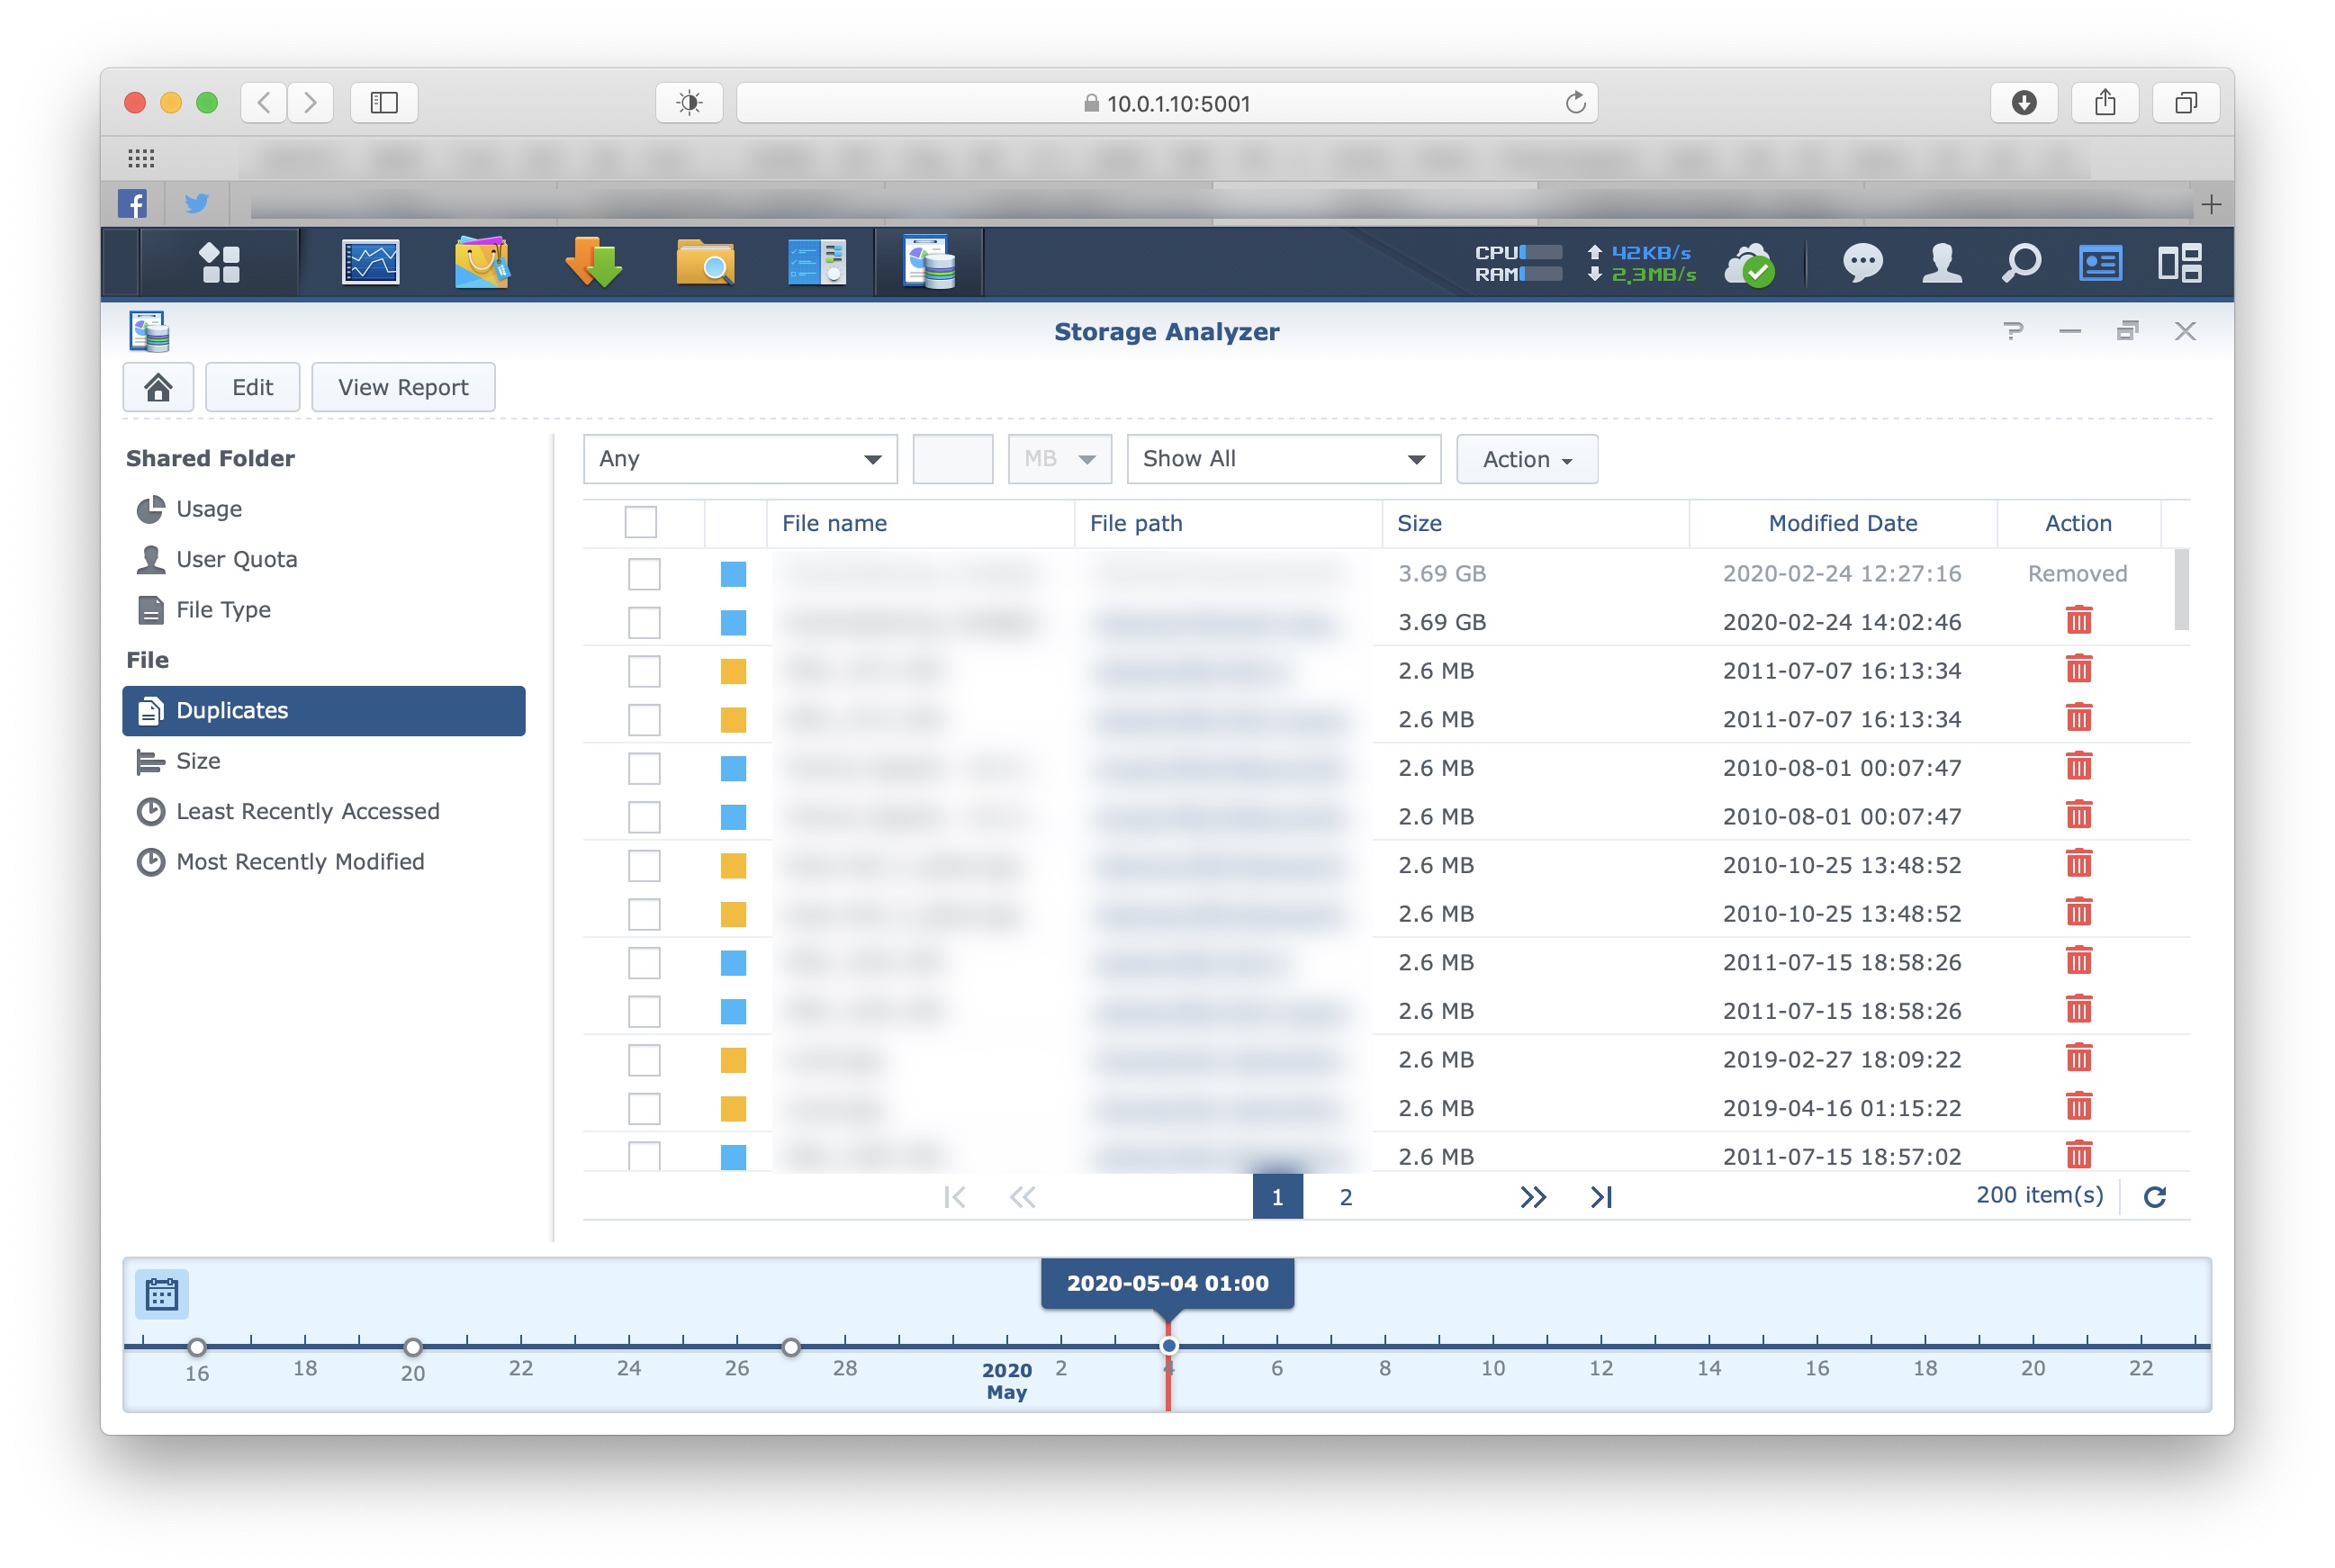Screen dimensions: 2335x1568
Task: Go to page 2 of results
Action: coord(1345,1197)
